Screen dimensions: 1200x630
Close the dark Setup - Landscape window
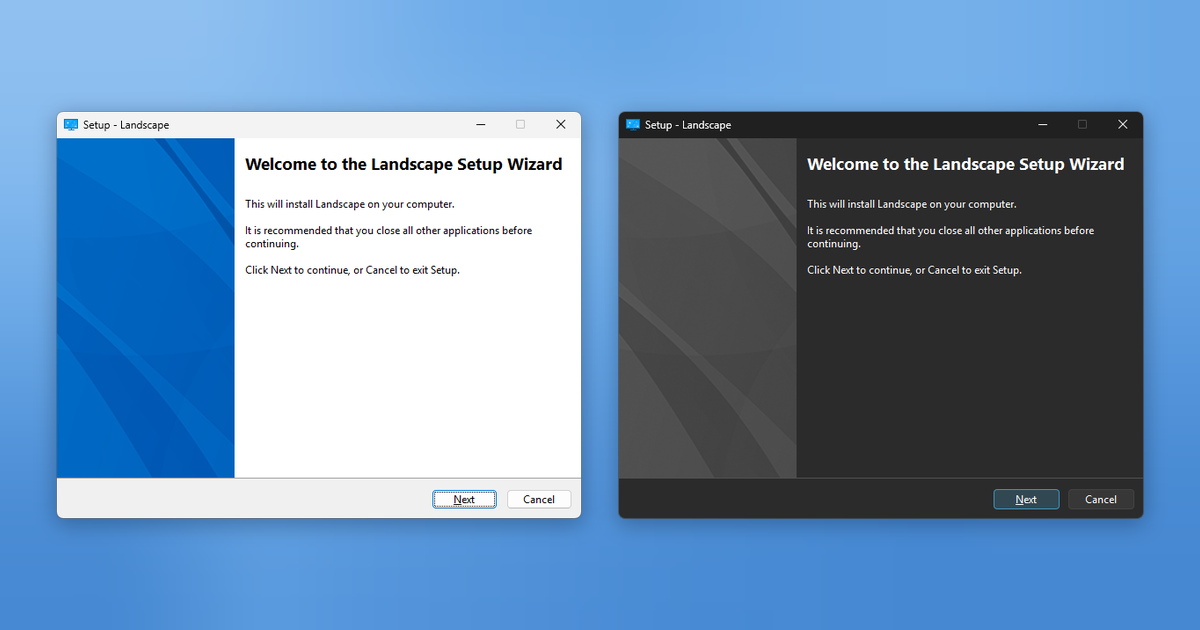click(1123, 125)
